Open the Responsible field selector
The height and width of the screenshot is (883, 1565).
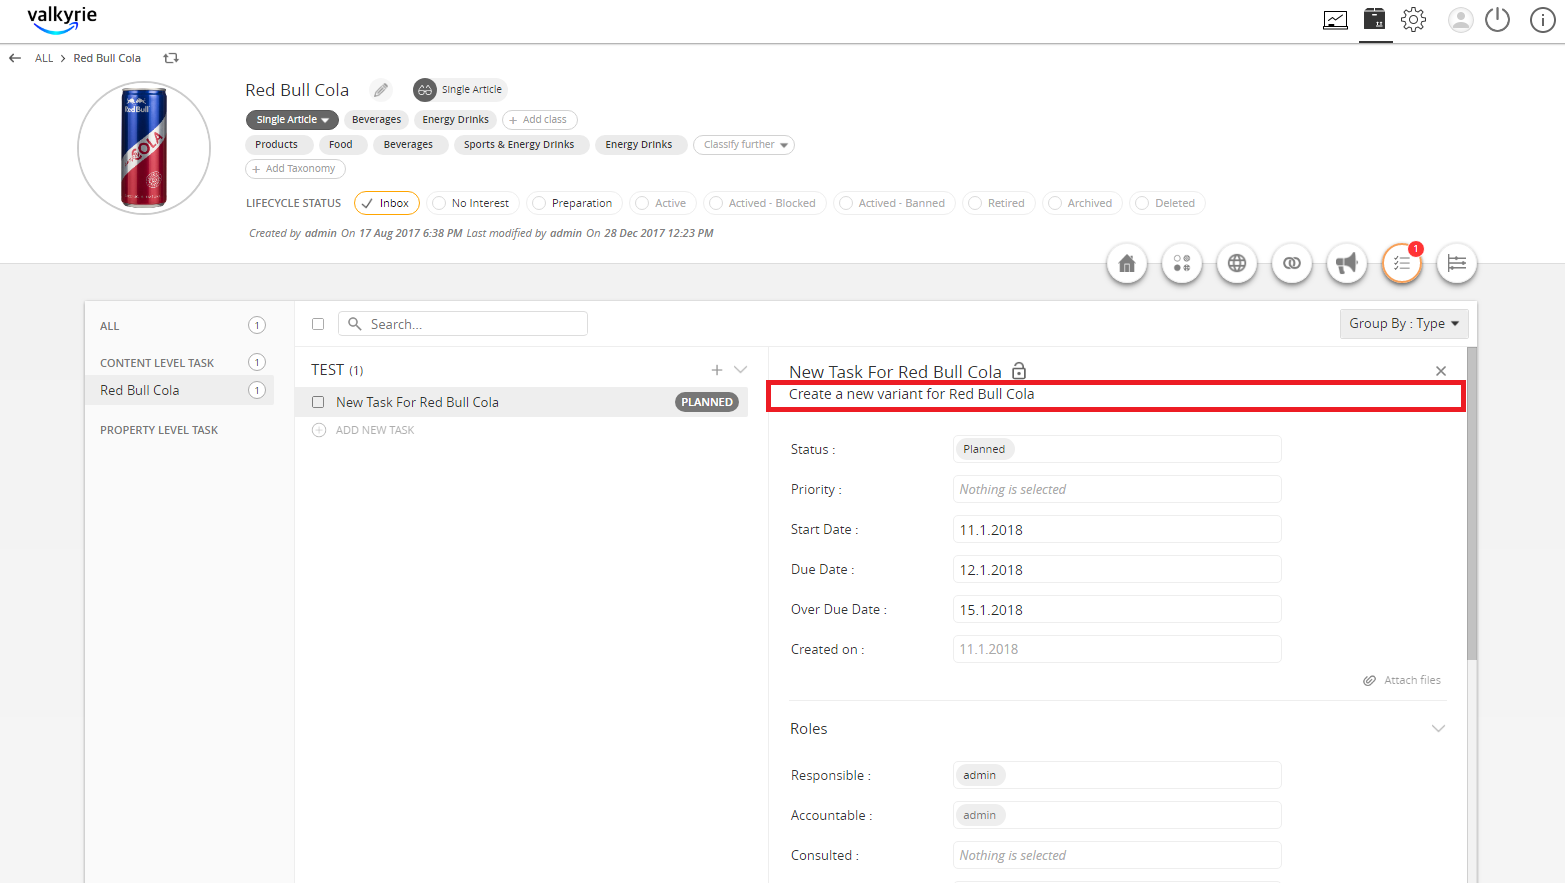1117,775
